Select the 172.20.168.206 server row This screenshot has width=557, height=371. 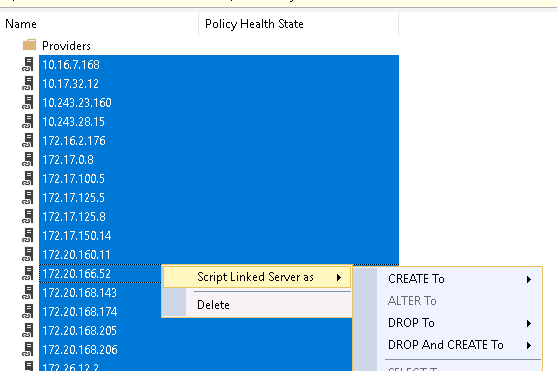(x=195, y=350)
